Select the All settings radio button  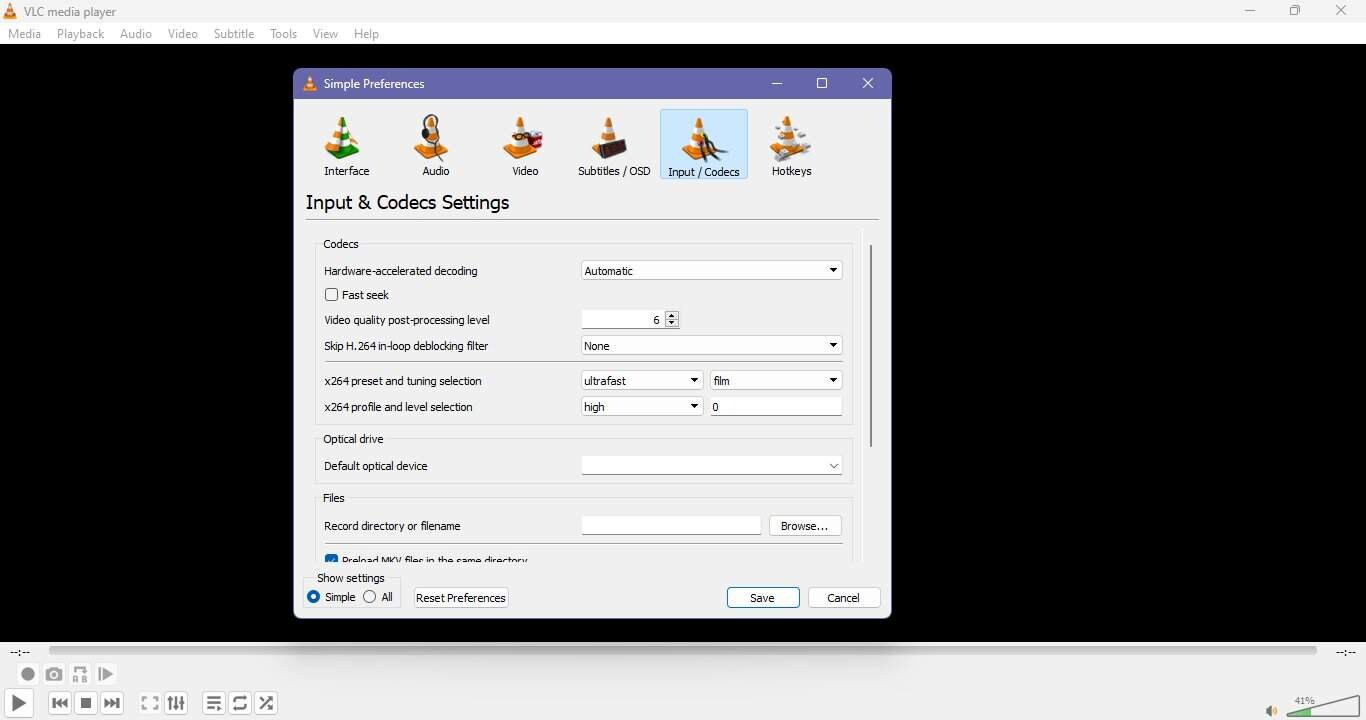tap(367, 597)
